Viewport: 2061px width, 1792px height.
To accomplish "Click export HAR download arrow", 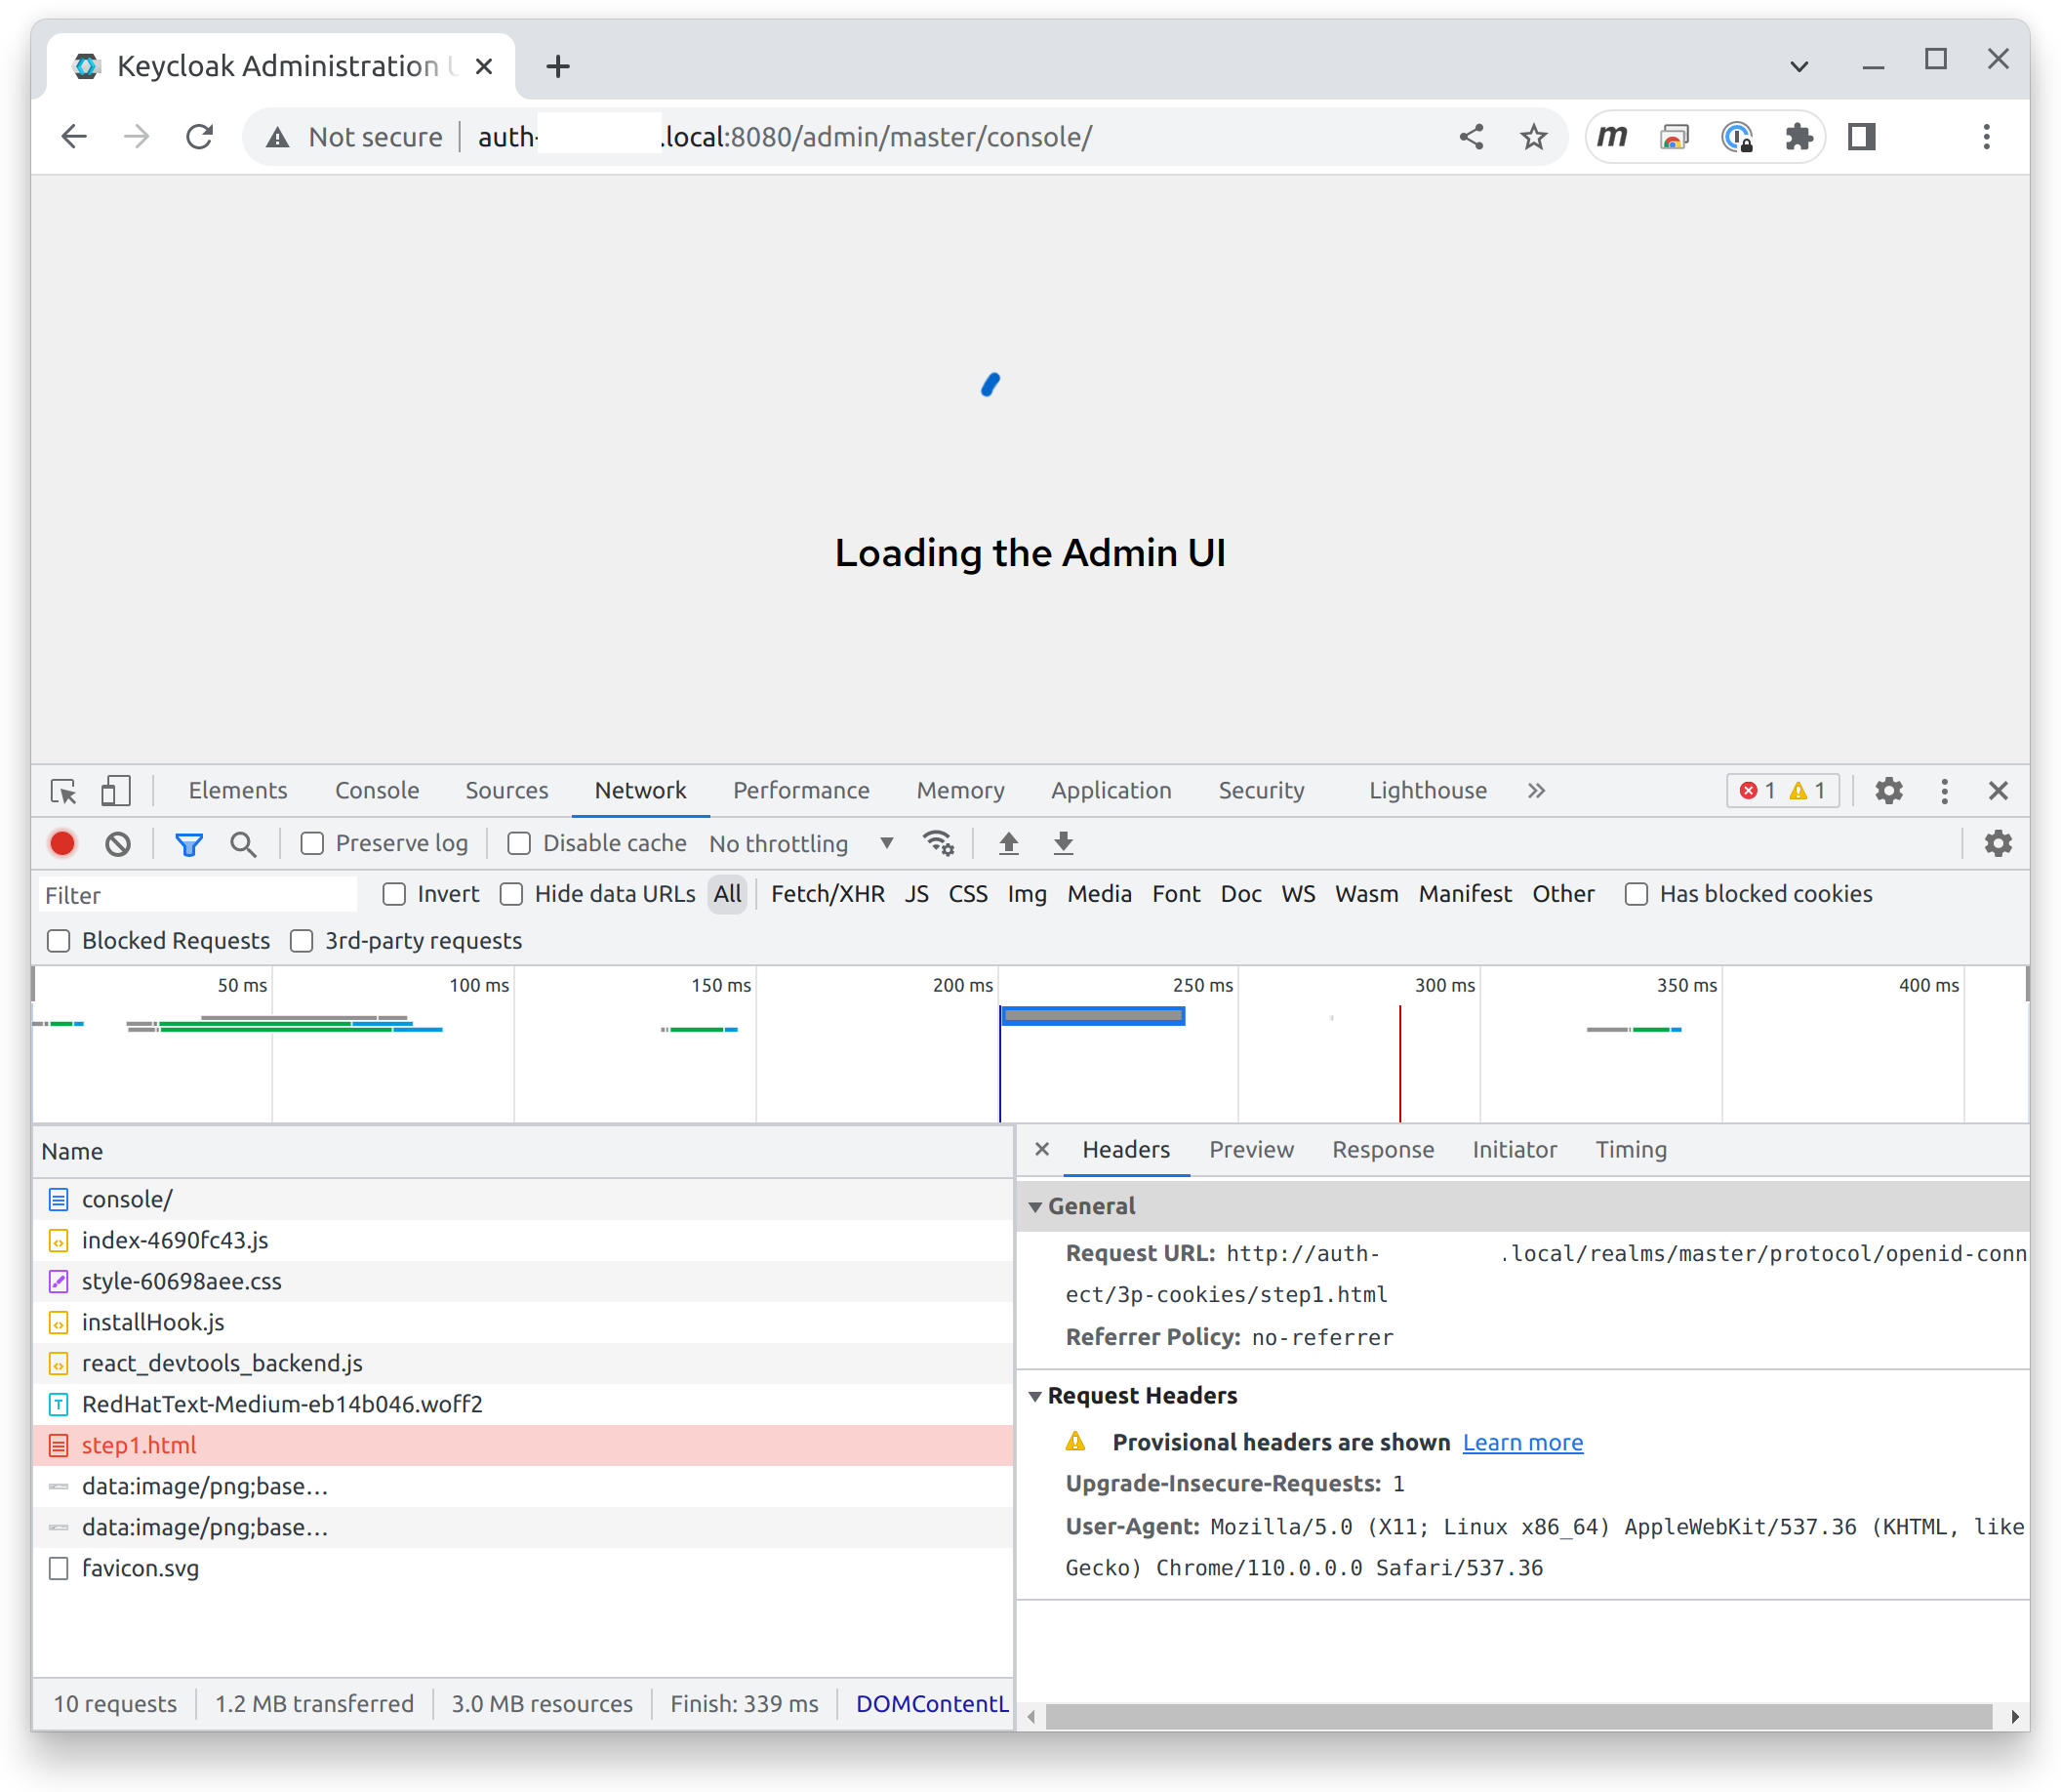I will tap(1063, 844).
